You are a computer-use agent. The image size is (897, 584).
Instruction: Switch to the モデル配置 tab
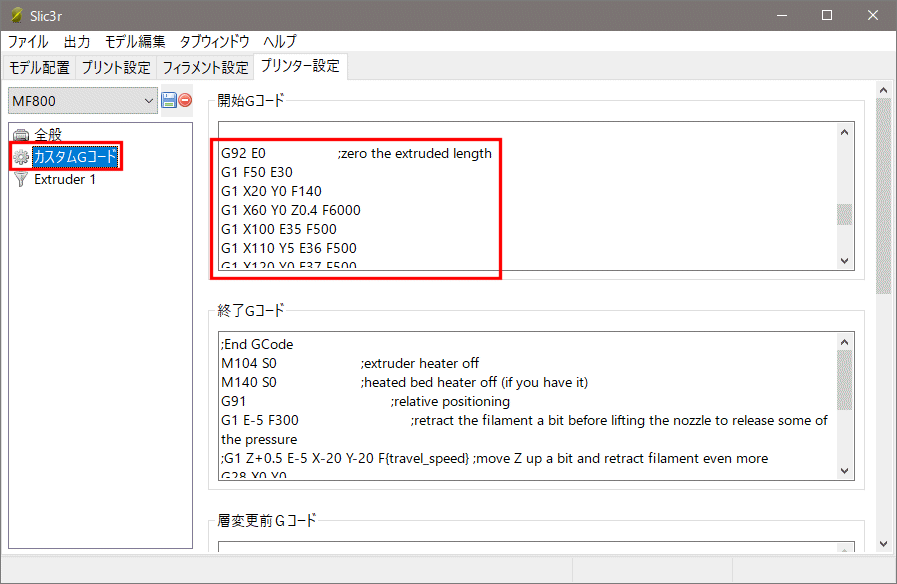tap(40, 68)
